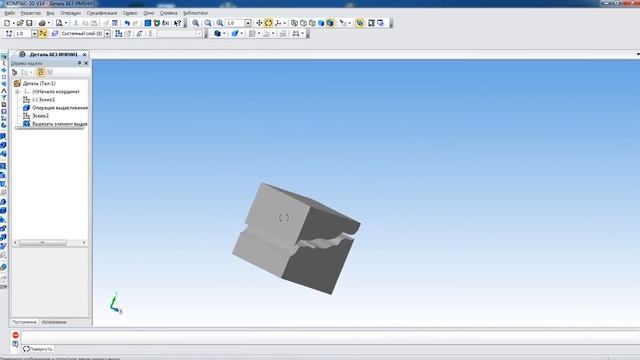Toggle the highlighted perspective projection icon
Screen dimensions: 640x360
360,23
